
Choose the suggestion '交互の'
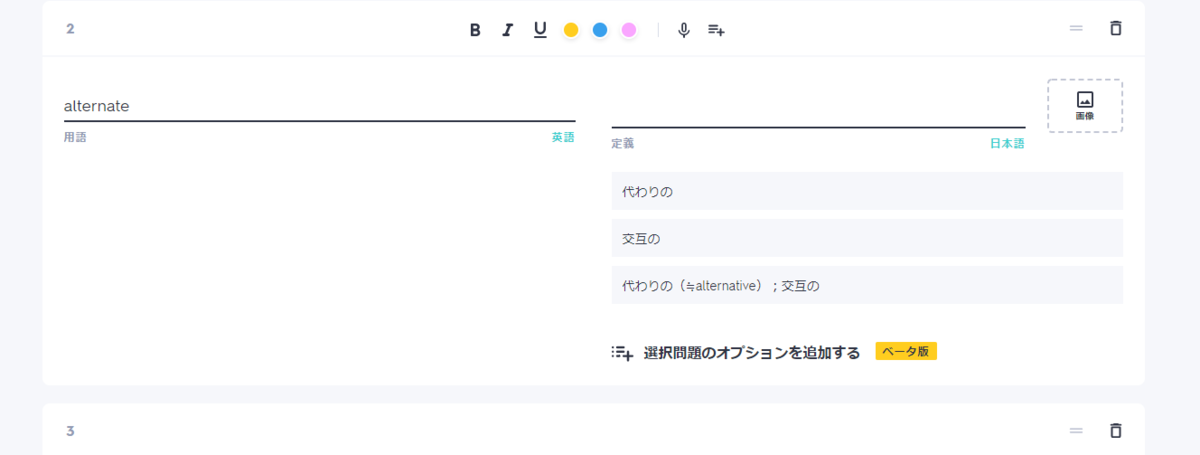click(x=867, y=238)
